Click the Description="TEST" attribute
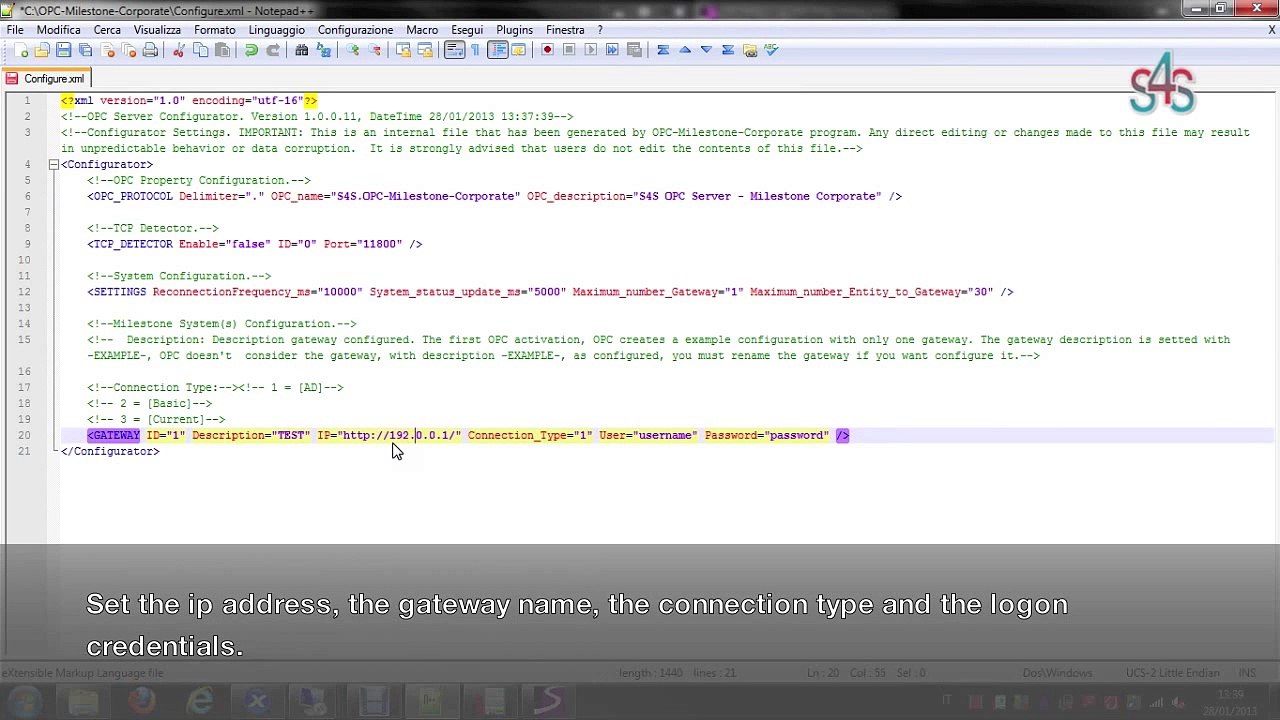 (x=251, y=435)
